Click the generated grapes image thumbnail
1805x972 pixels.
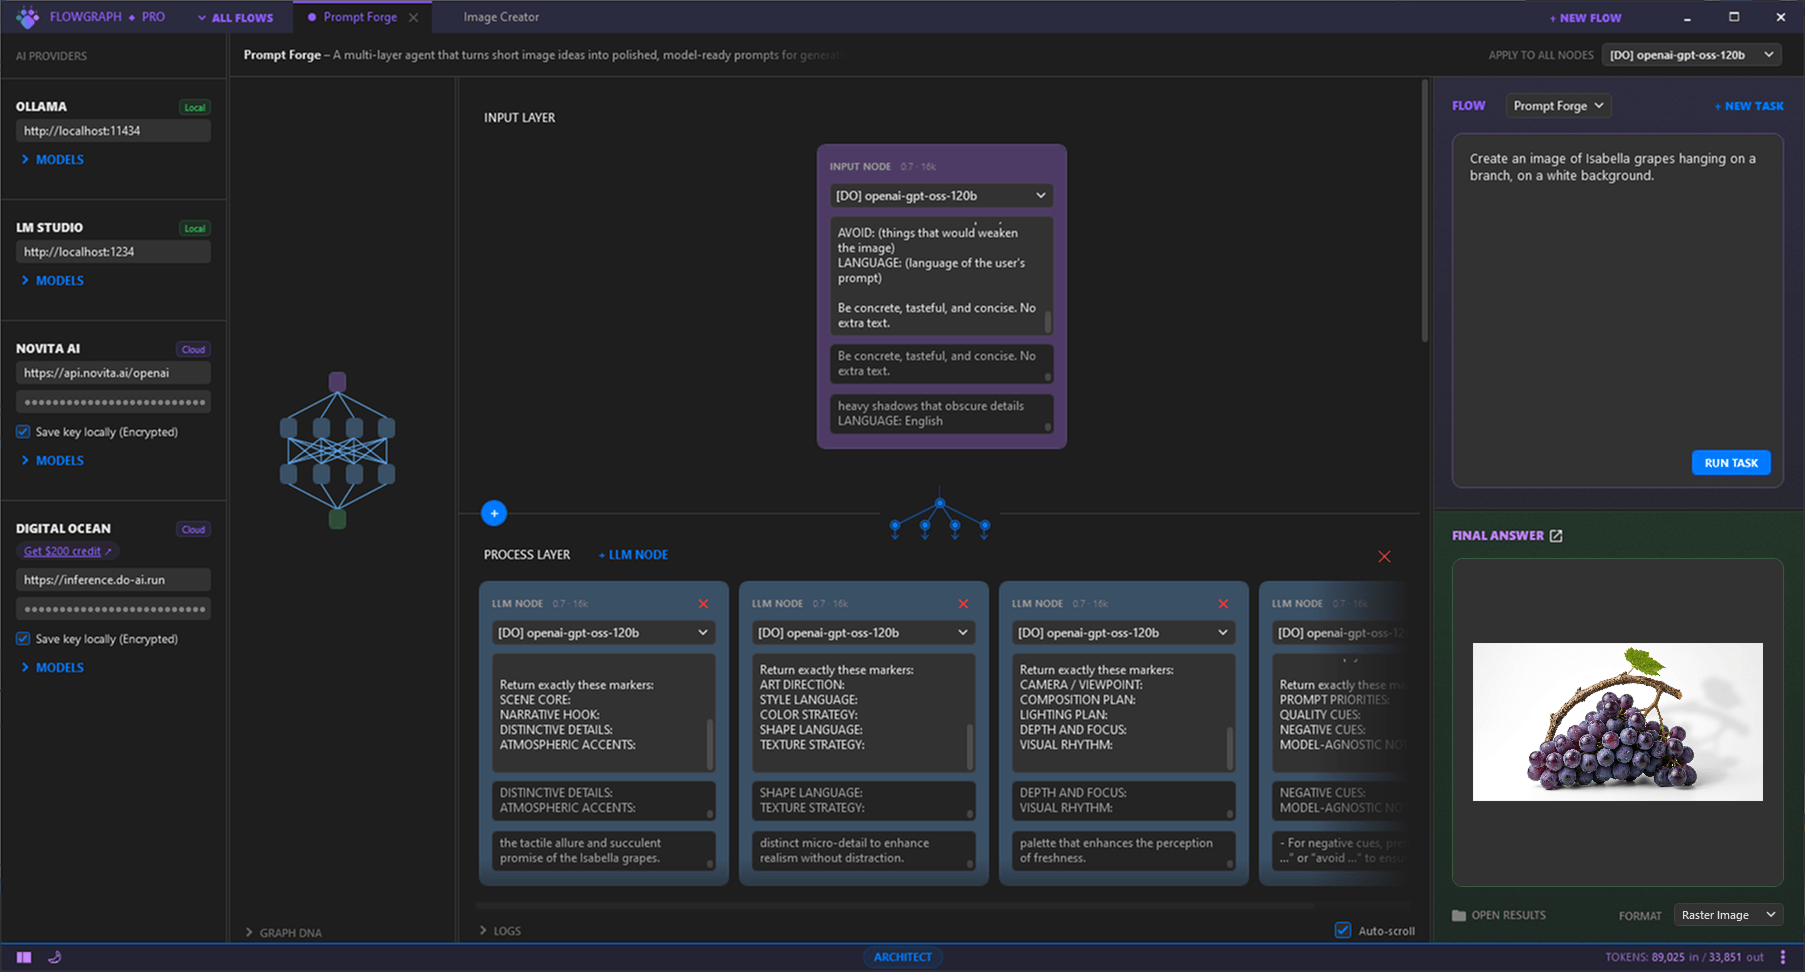point(1618,722)
